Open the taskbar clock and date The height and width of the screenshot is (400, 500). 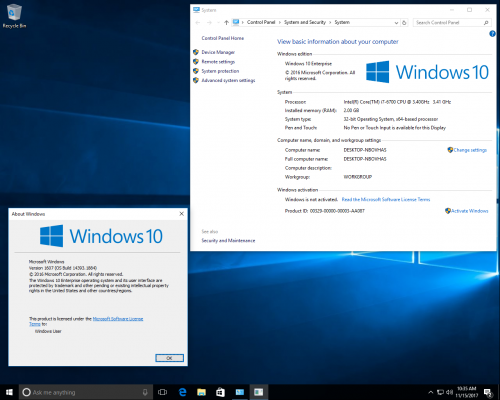click(x=467, y=392)
